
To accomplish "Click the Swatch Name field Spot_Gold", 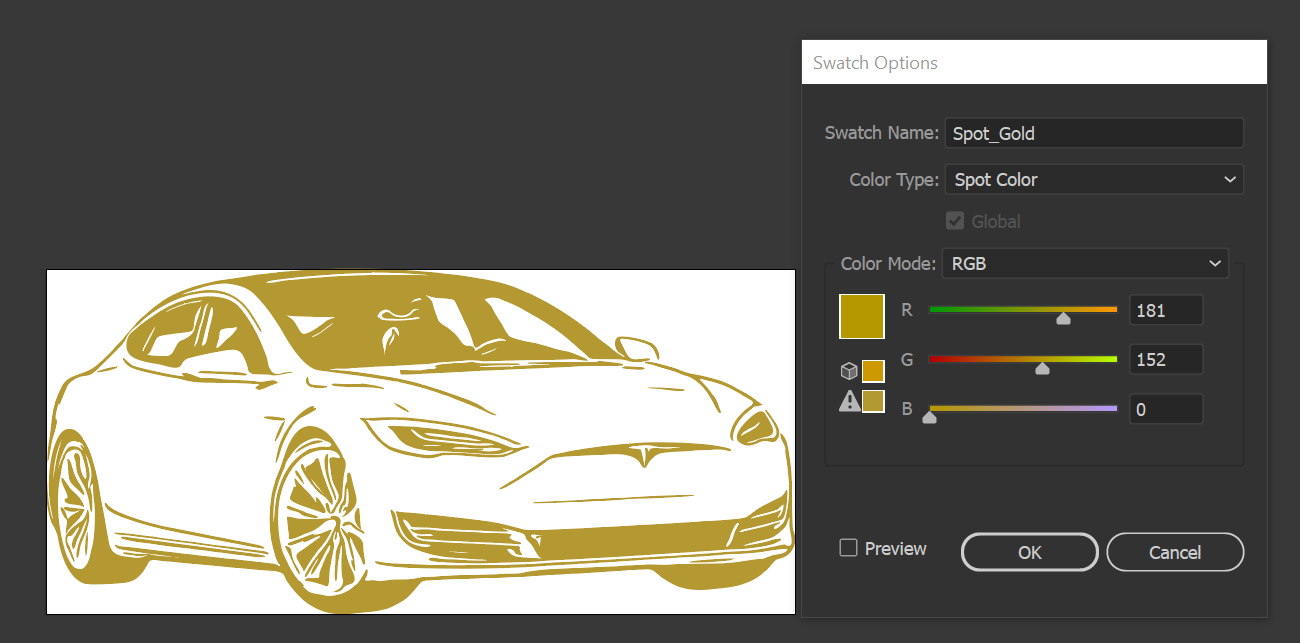I will 1094,133.
